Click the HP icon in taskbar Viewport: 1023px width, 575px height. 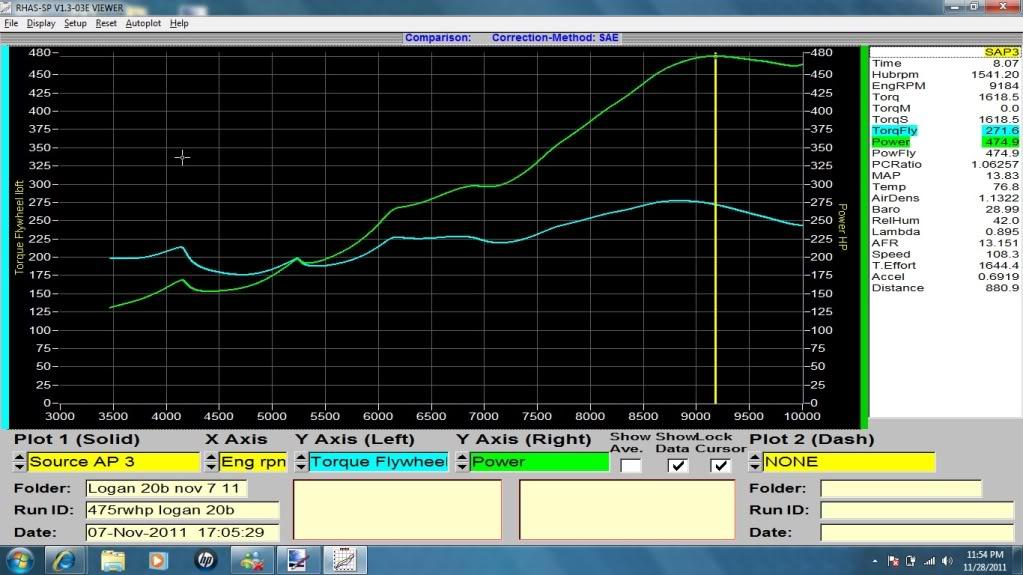(x=206, y=561)
